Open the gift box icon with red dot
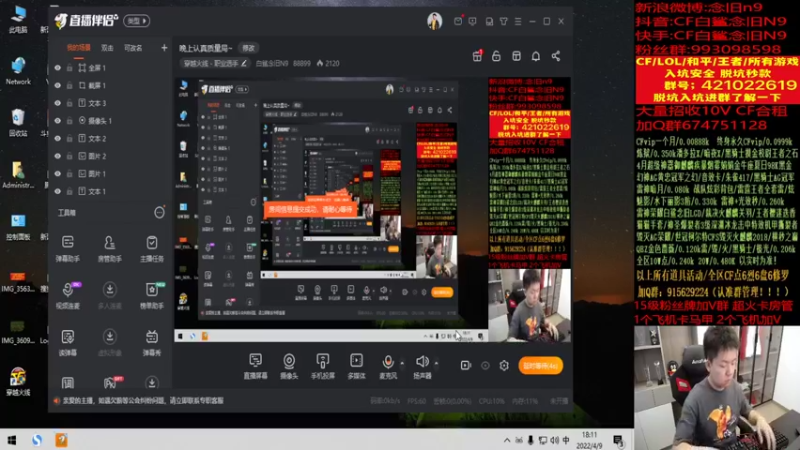 coord(477,56)
